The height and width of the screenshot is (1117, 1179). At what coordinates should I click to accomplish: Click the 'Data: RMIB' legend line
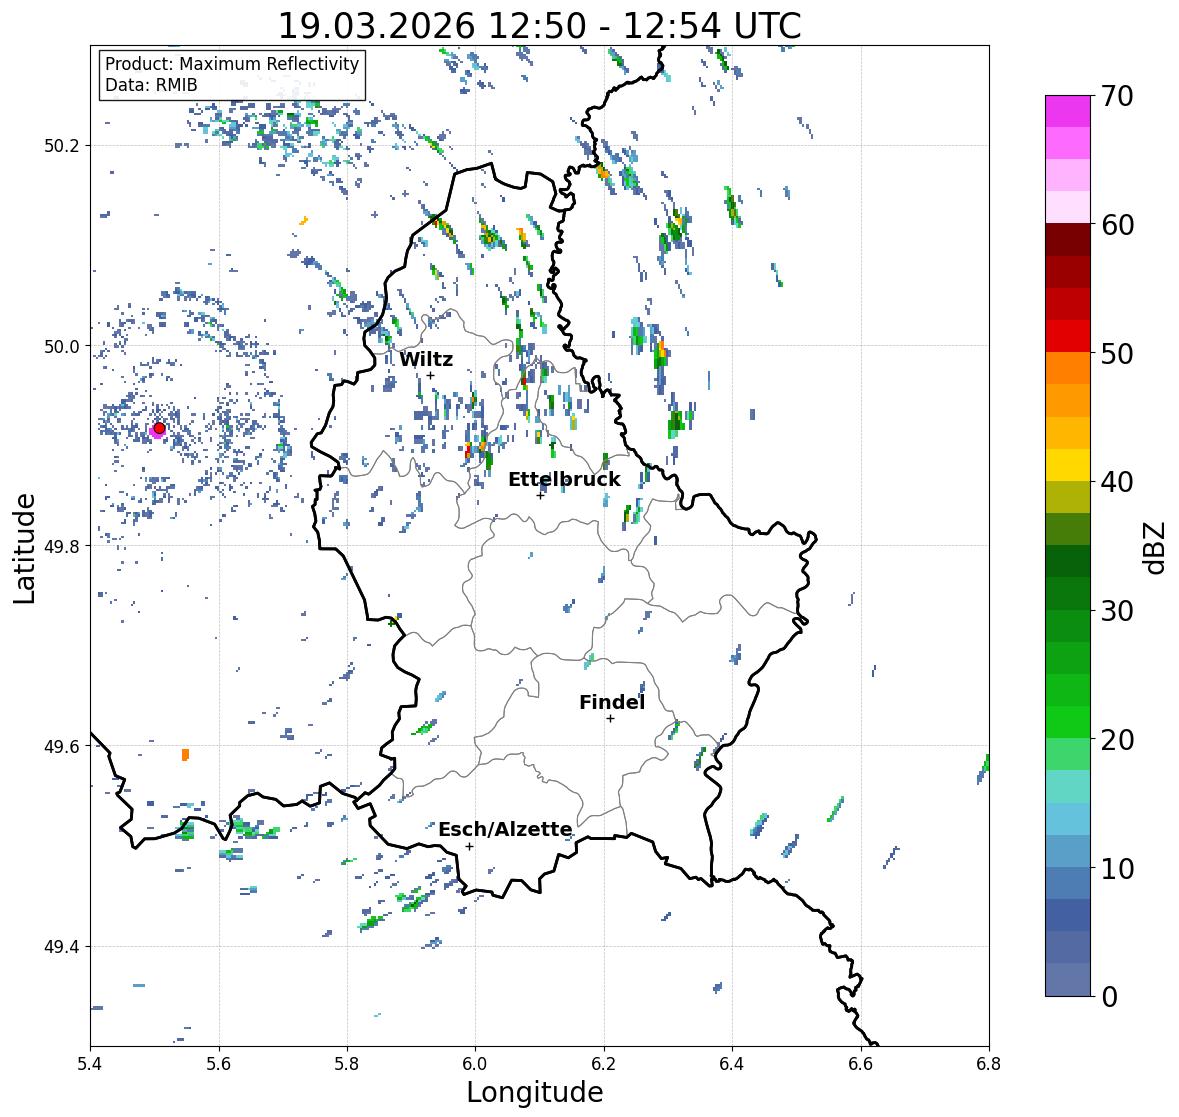coord(151,85)
